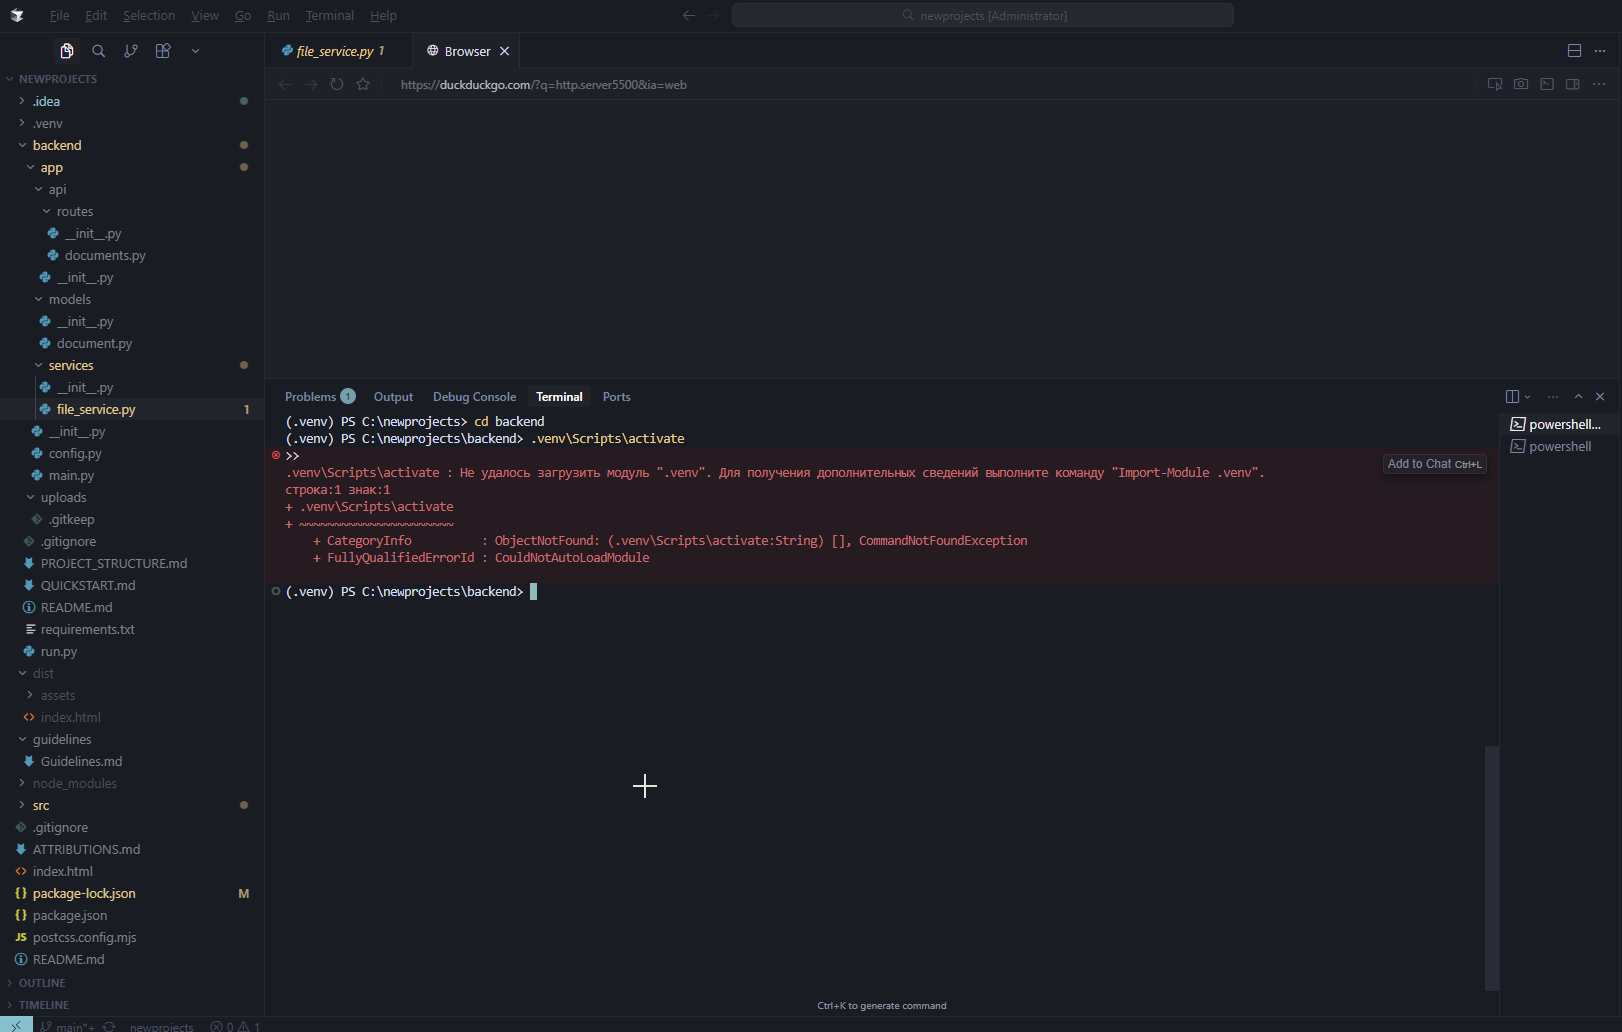Expand the TIMELINE section
This screenshot has height=1032, width=1622.
pos(132,1005)
